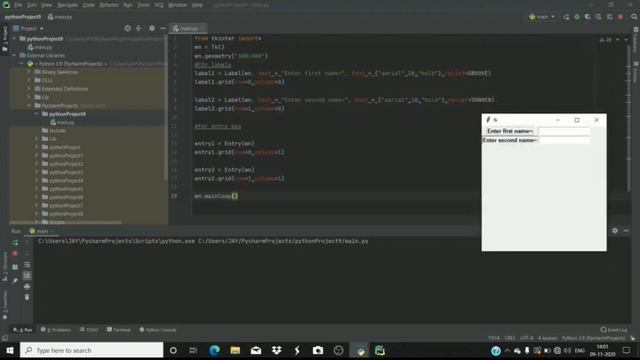Open Project panel settings gear
The image size is (640, 360).
point(152,29)
